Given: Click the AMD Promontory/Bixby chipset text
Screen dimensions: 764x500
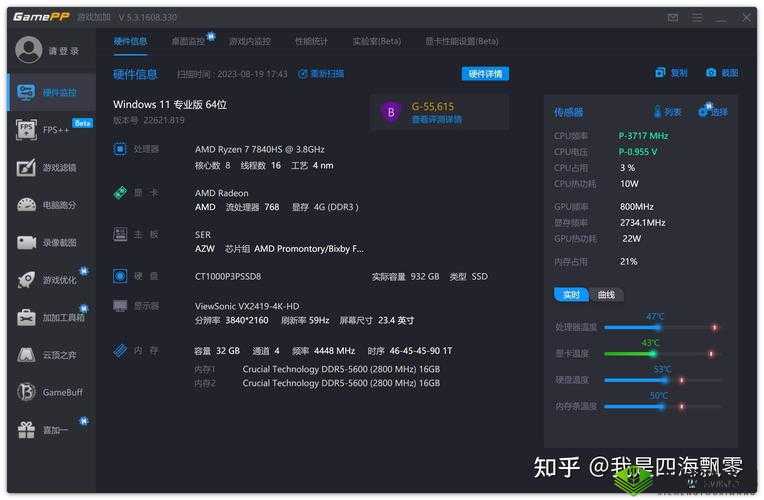Looking at the screenshot, I should (x=309, y=249).
